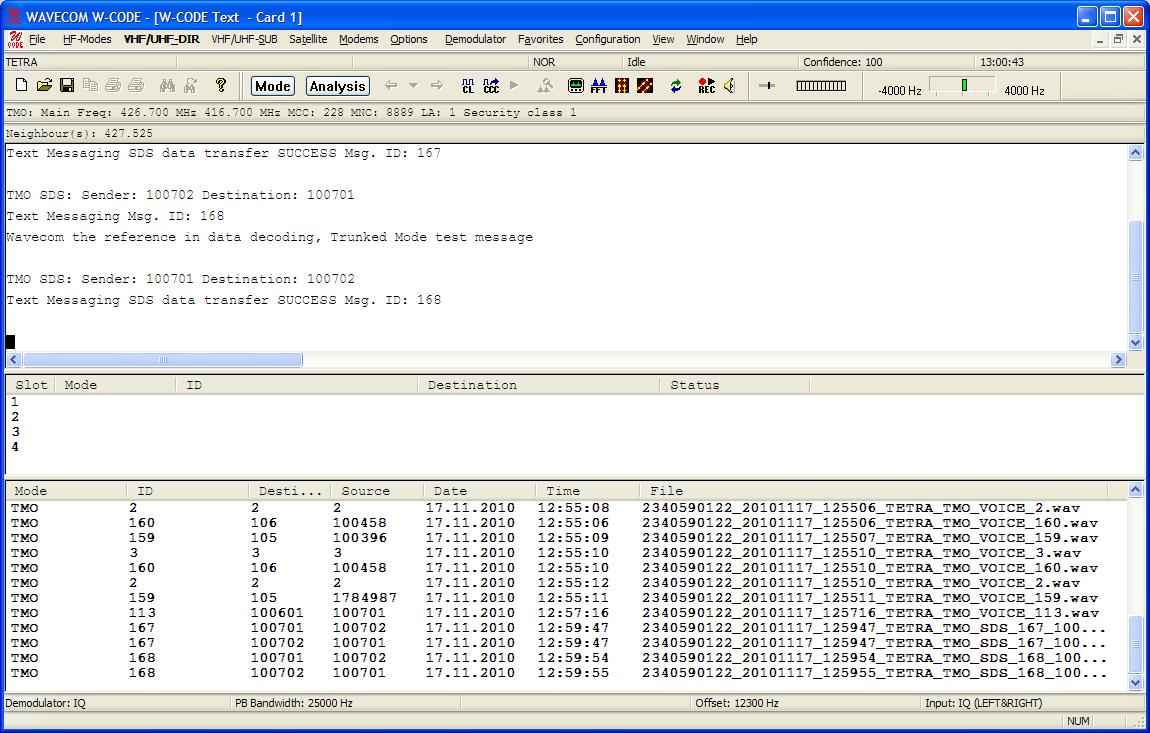Open the VHF/UHF-SUB menu
1150x733 pixels.
(244, 40)
